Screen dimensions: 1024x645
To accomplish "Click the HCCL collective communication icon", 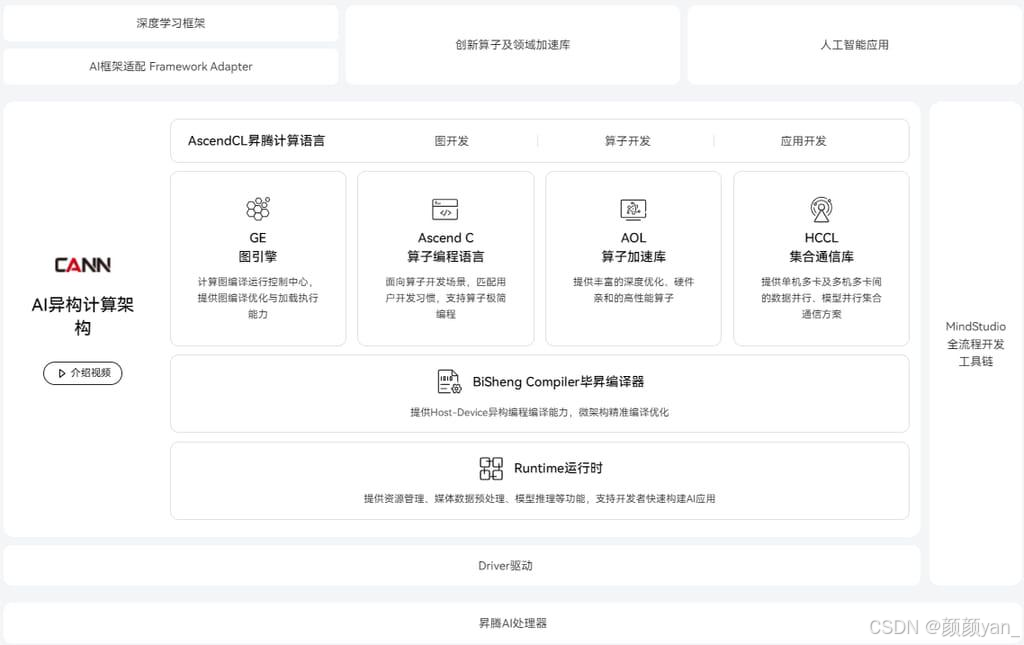I will tap(821, 209).
